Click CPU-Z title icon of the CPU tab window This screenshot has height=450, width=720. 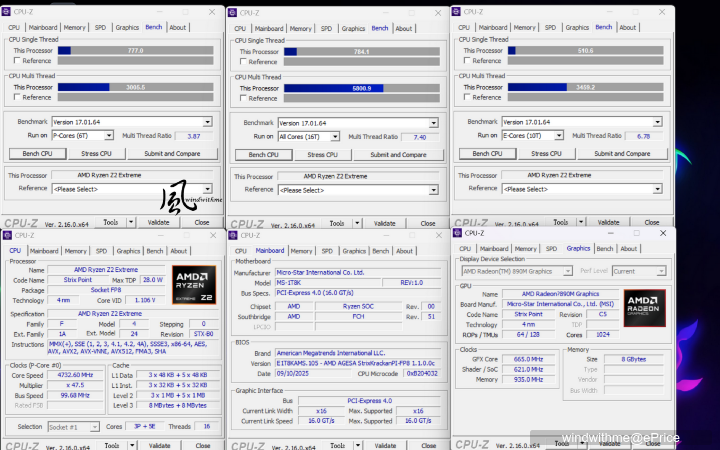tap(8, 236)
